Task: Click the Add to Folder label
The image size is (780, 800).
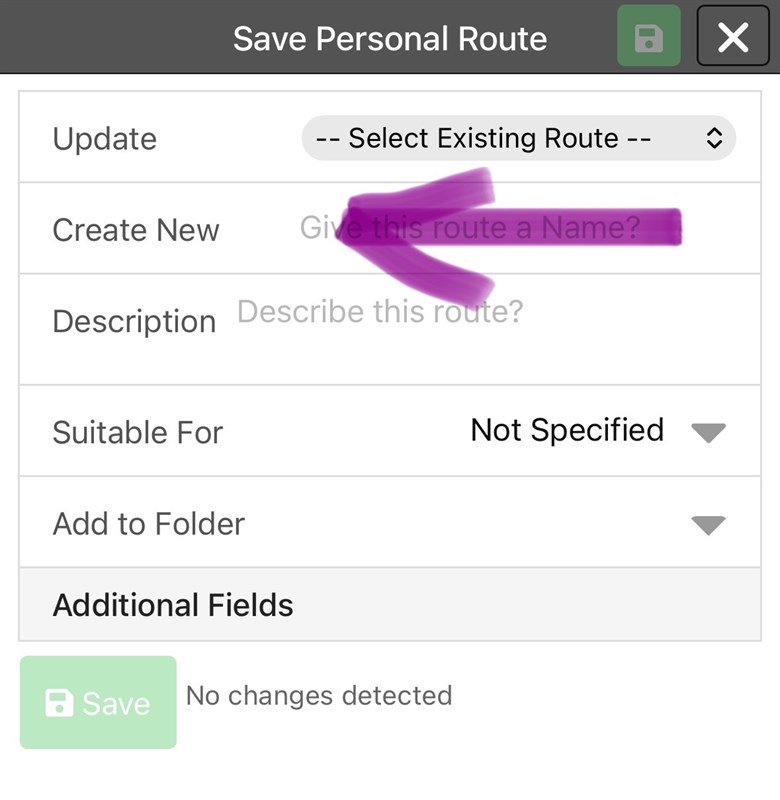Action: pos(149,524)
